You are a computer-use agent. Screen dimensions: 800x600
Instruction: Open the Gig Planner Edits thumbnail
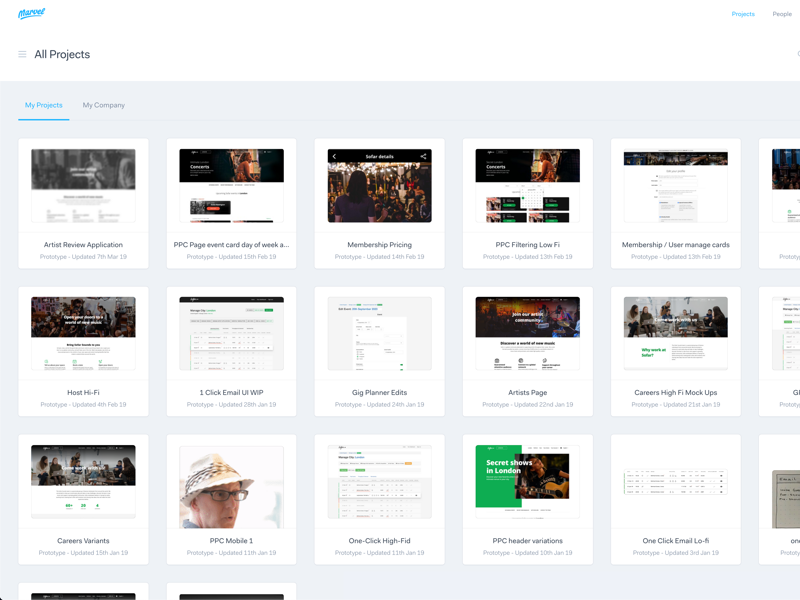[380, 334]
